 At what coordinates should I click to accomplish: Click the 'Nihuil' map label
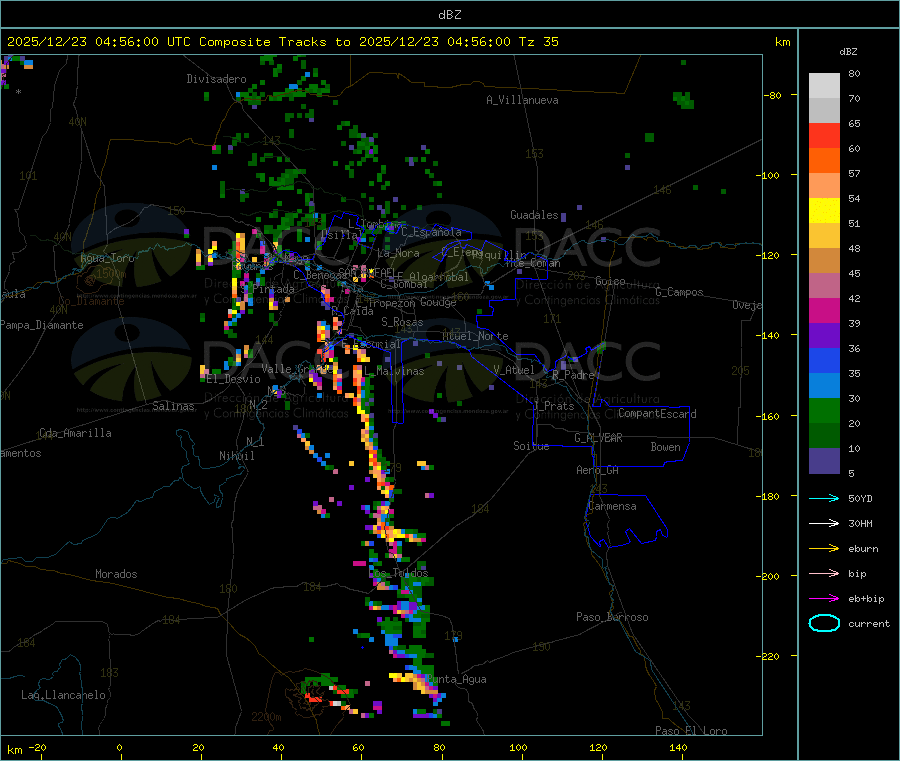(236, 456)
